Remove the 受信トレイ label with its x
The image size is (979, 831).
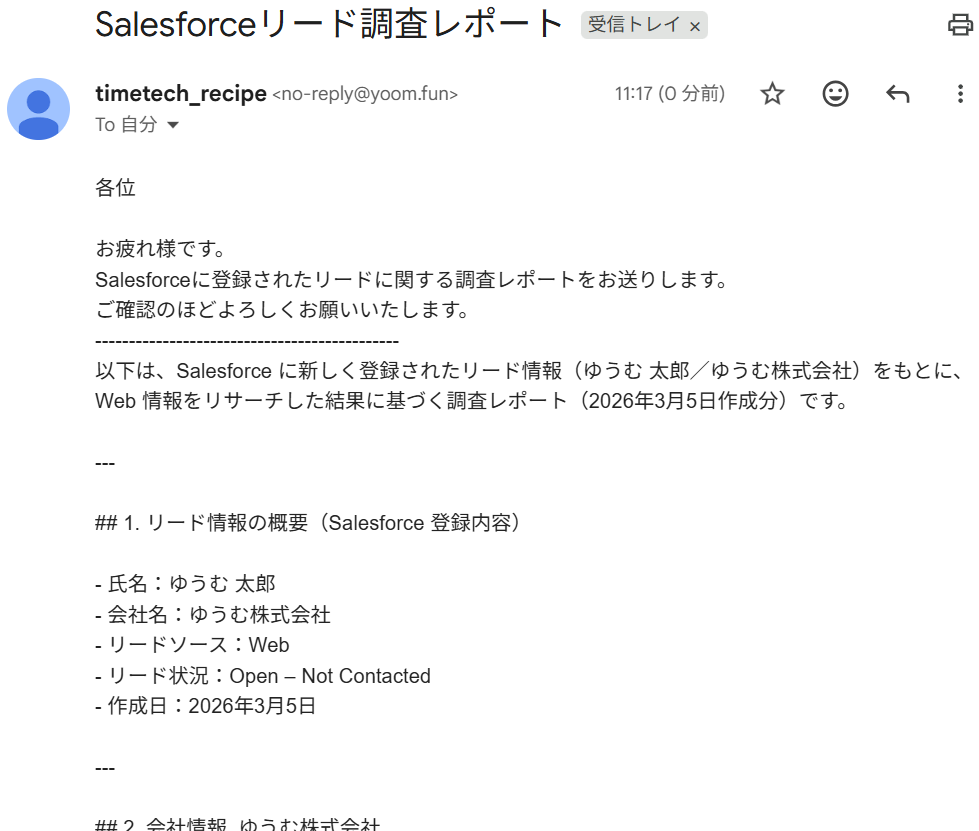[695, 26]
